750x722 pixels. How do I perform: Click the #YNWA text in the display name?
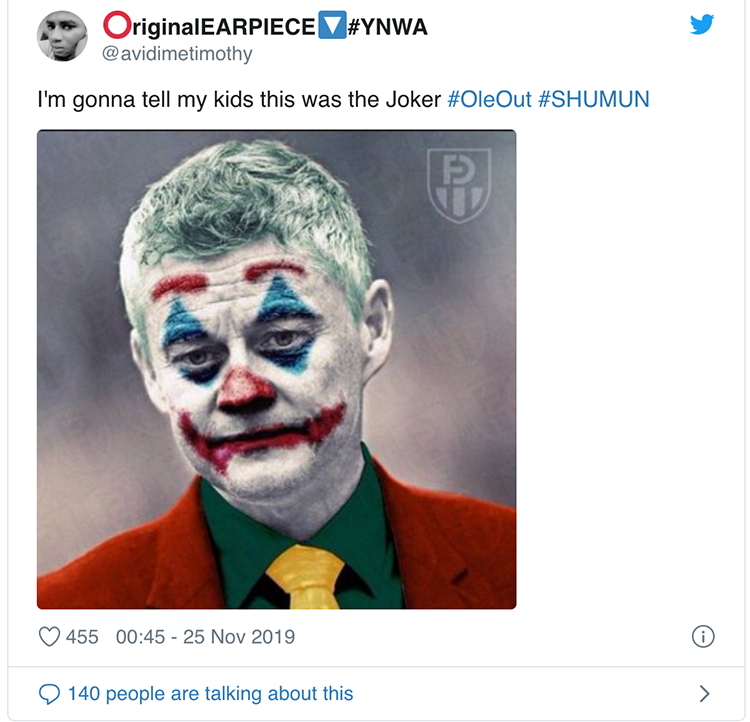click(386, 26)
